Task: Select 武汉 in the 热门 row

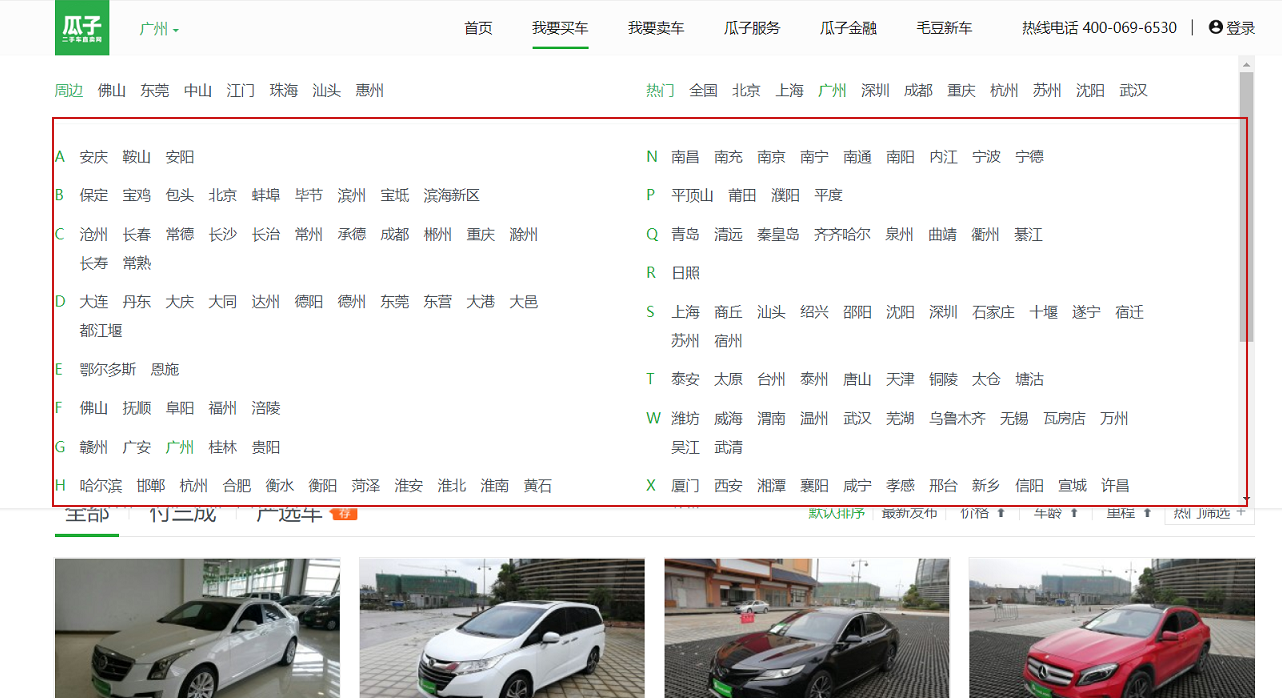Action: coord(1133,90)
